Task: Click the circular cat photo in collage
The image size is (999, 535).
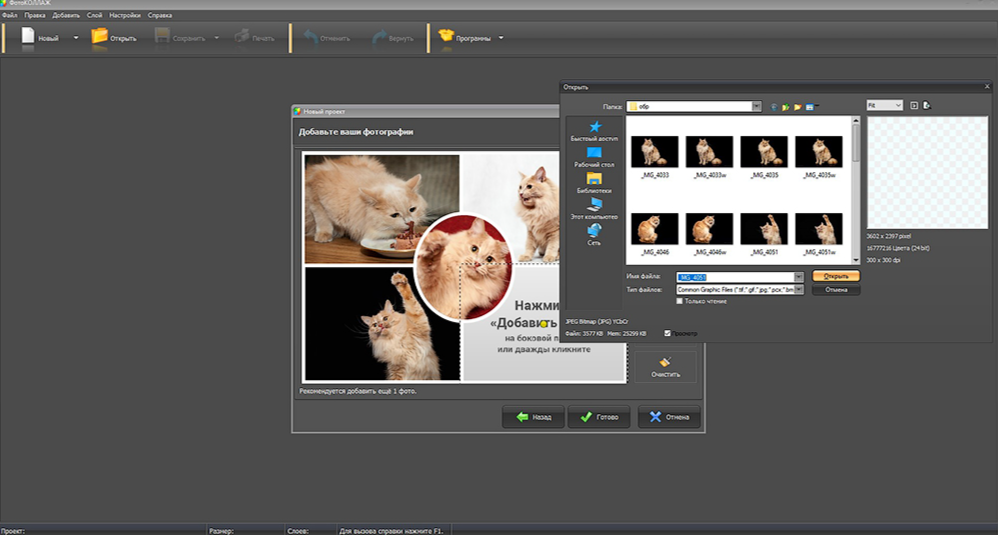Action: click(x=464, y=267)
